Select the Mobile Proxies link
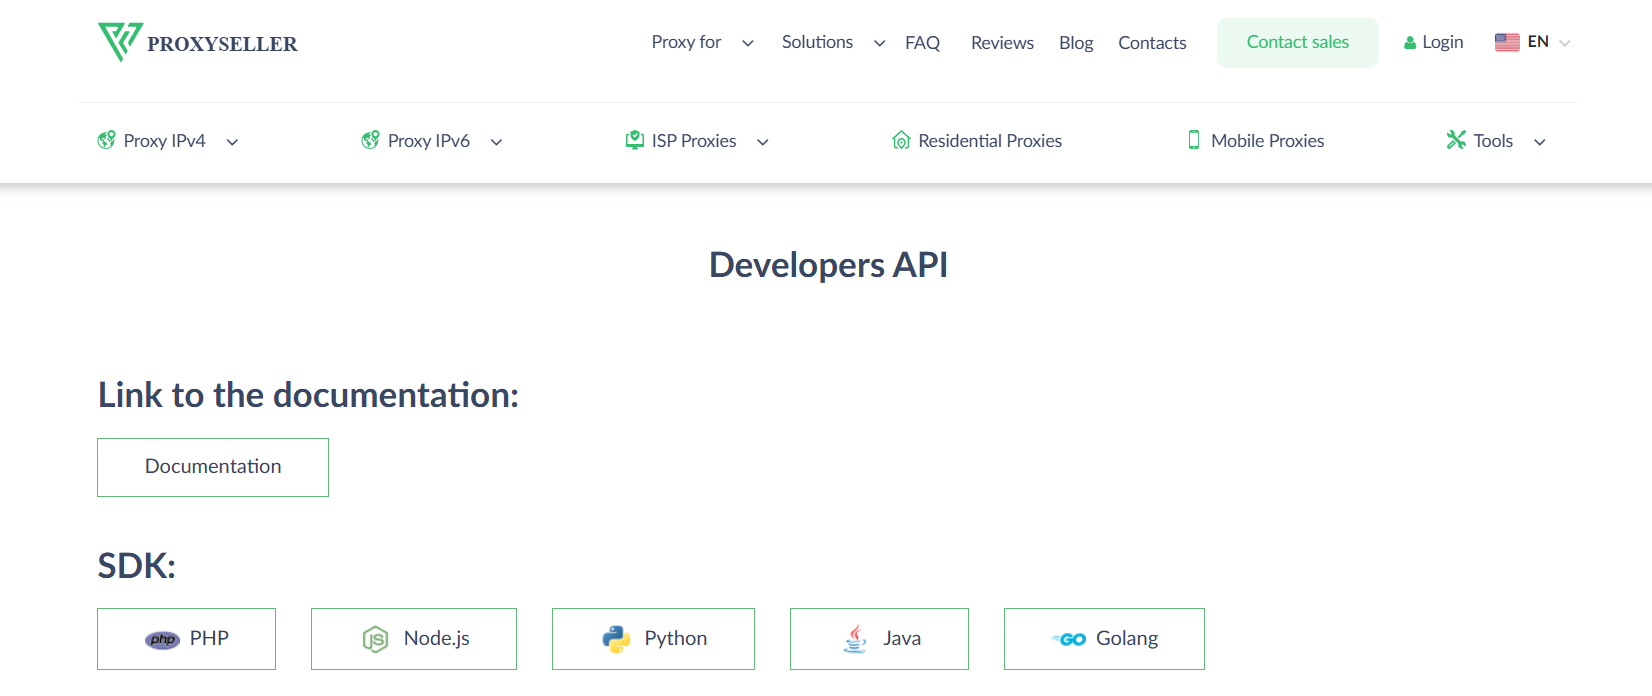 point(1268,141)
